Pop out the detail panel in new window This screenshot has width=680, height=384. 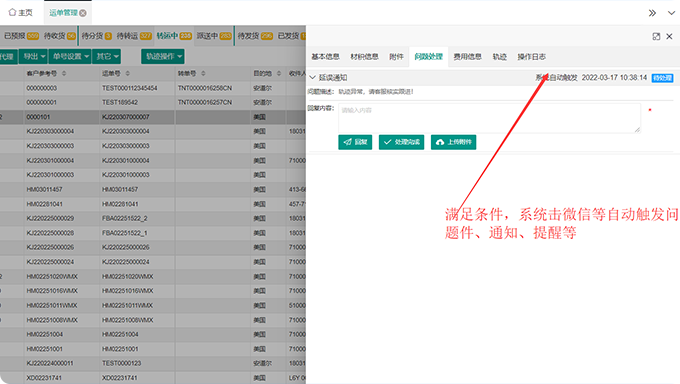[x=656, y=36]
